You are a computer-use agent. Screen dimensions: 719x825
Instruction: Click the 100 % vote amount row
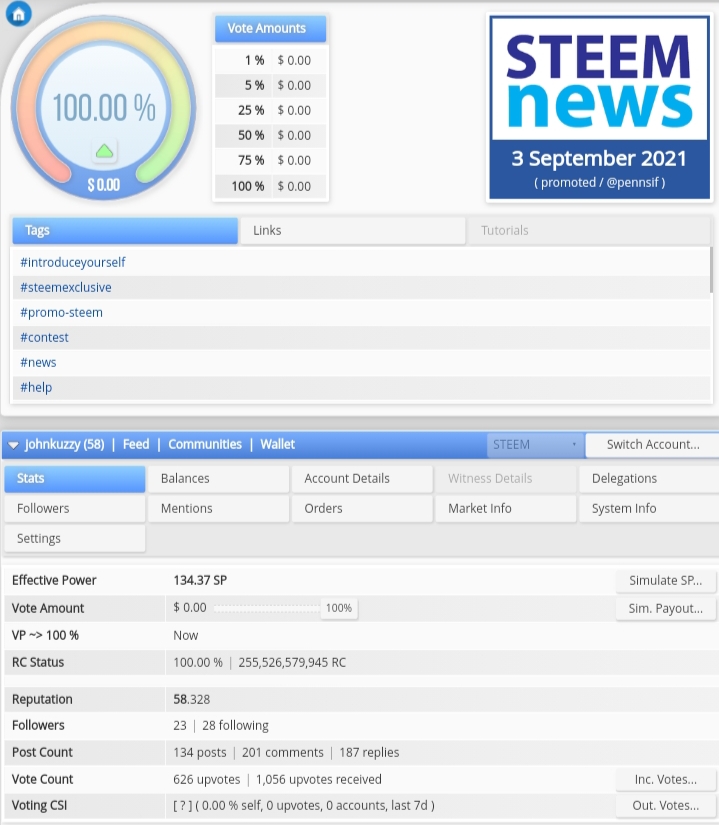[270, 186]
